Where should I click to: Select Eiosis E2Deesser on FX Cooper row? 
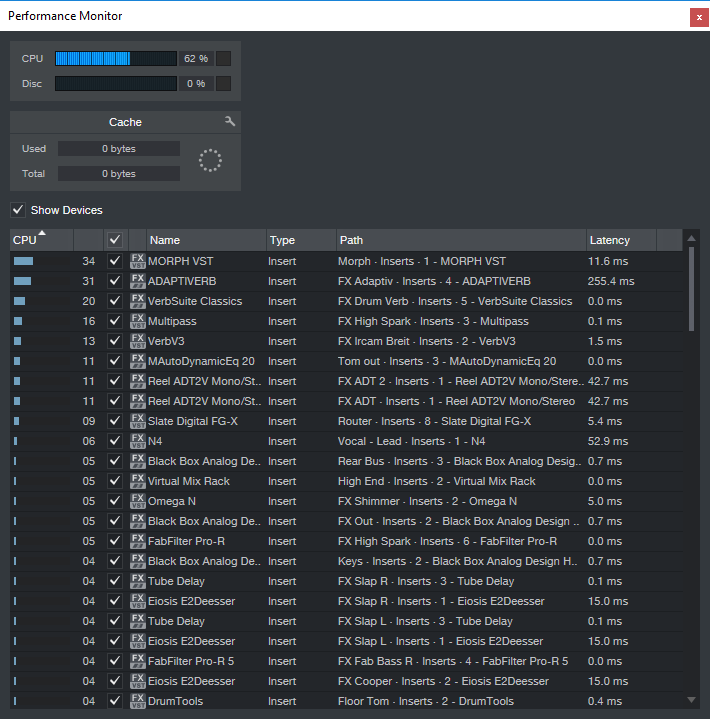(191, 681)
